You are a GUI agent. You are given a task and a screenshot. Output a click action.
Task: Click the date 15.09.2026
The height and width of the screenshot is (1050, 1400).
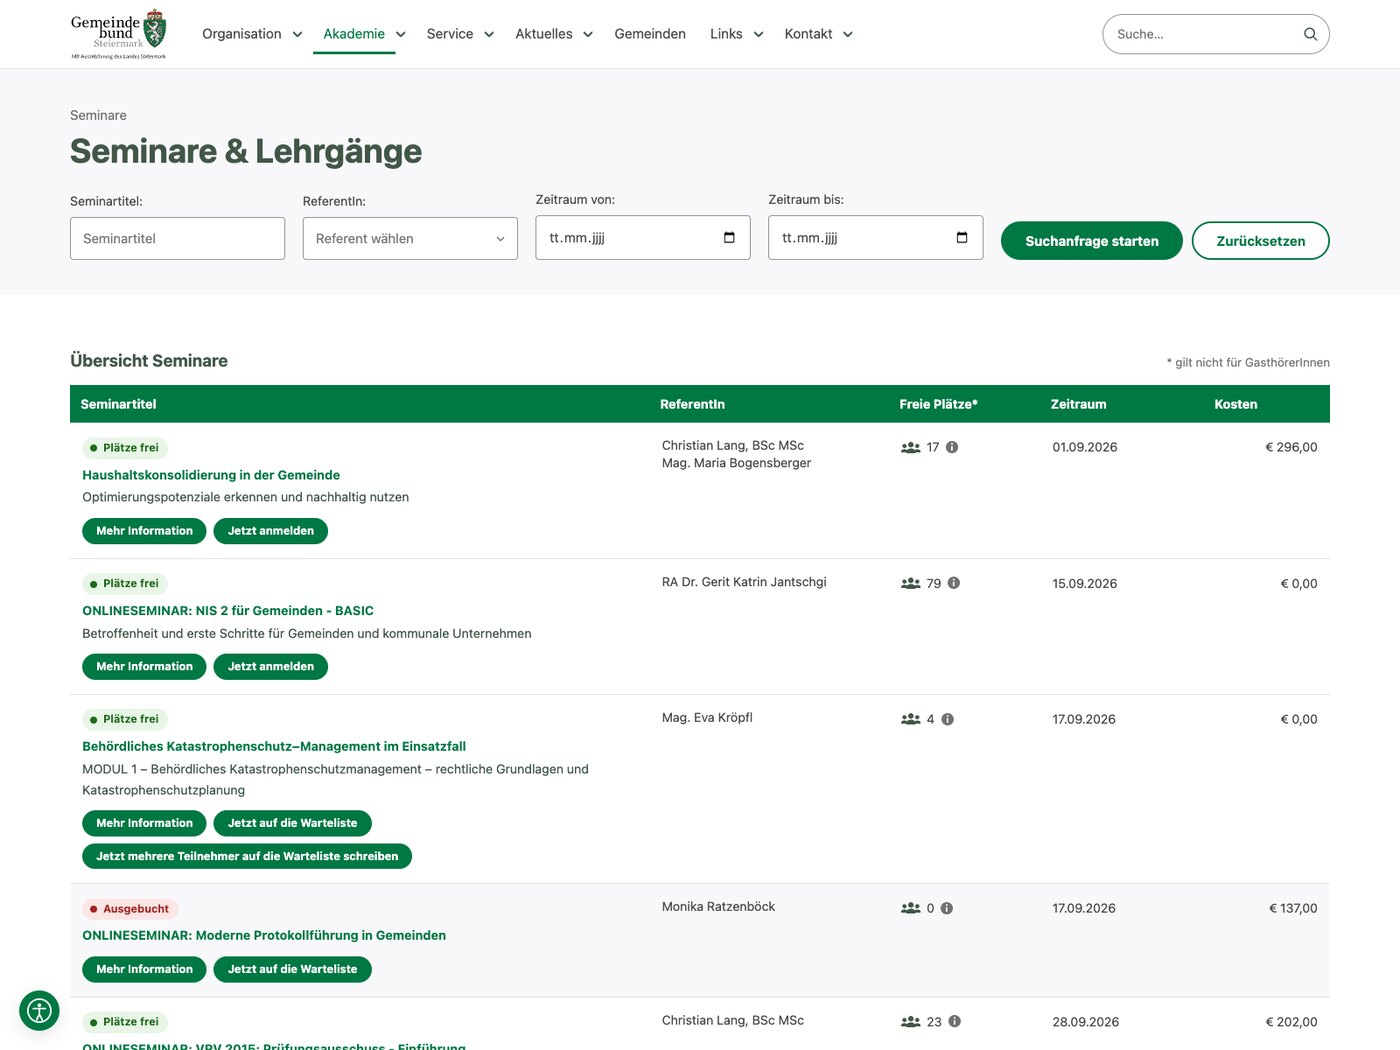pos(1085,583)
